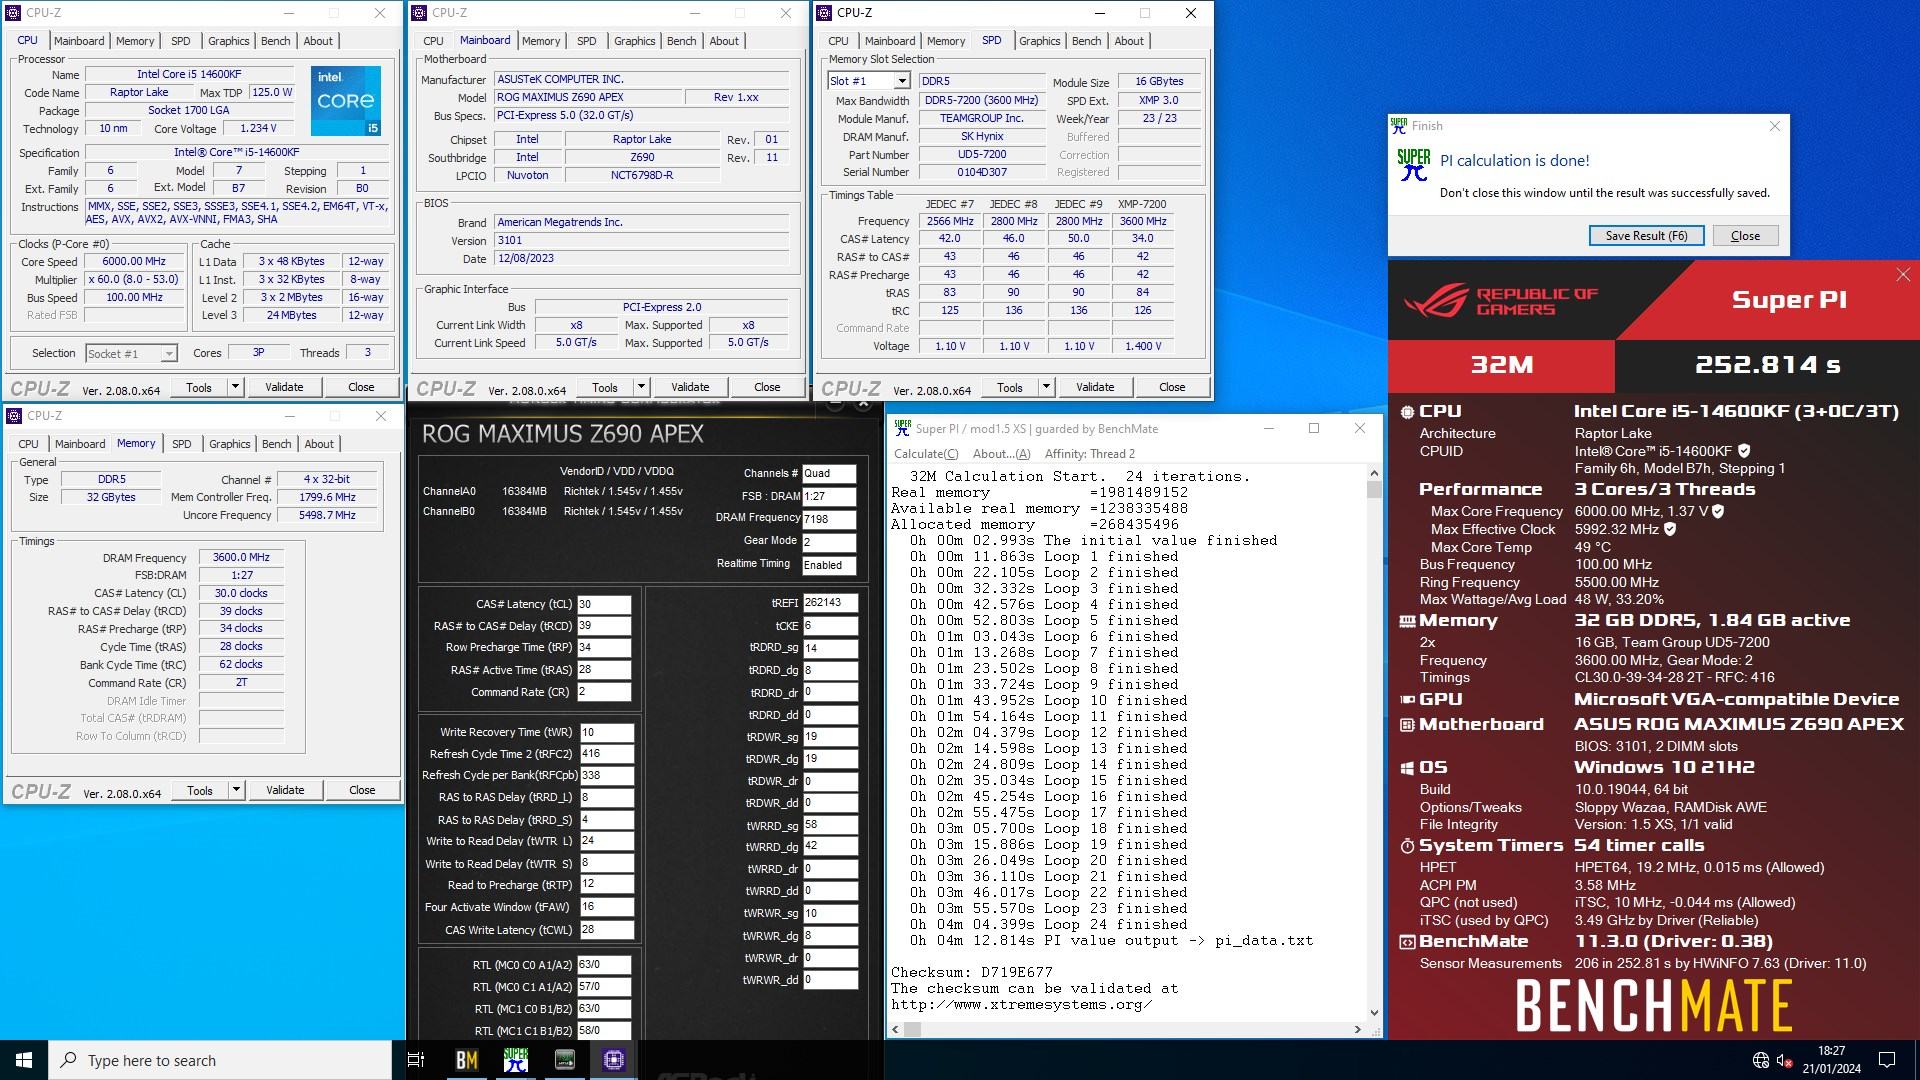Open Task View on the taskbar
Image resolution: width=1920 pixels, height=1080 pixels.
tap(416, 1060)
